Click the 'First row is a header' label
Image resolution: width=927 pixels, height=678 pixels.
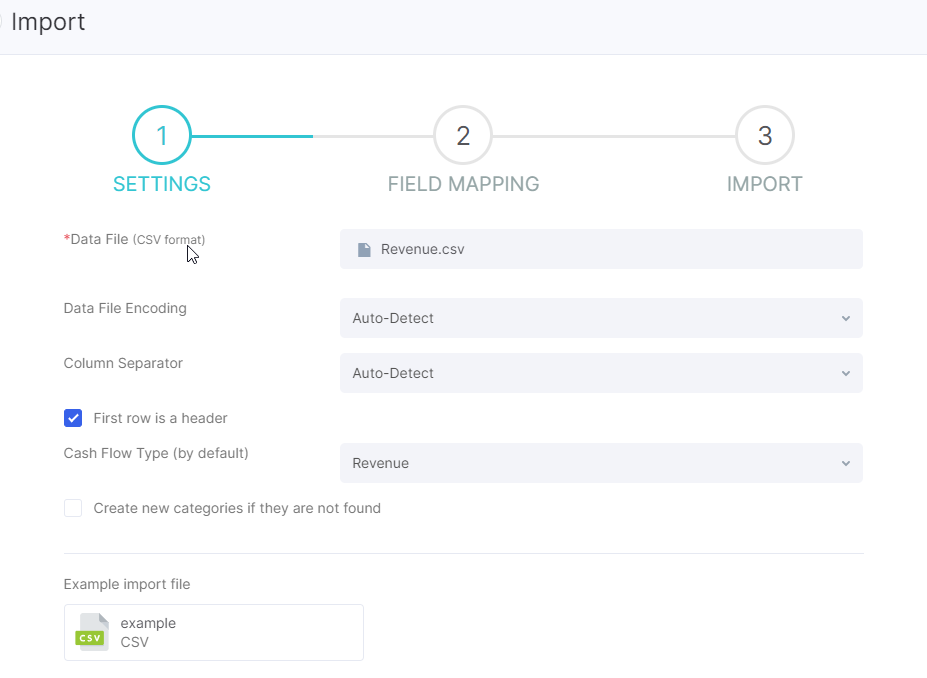point(160,418)
